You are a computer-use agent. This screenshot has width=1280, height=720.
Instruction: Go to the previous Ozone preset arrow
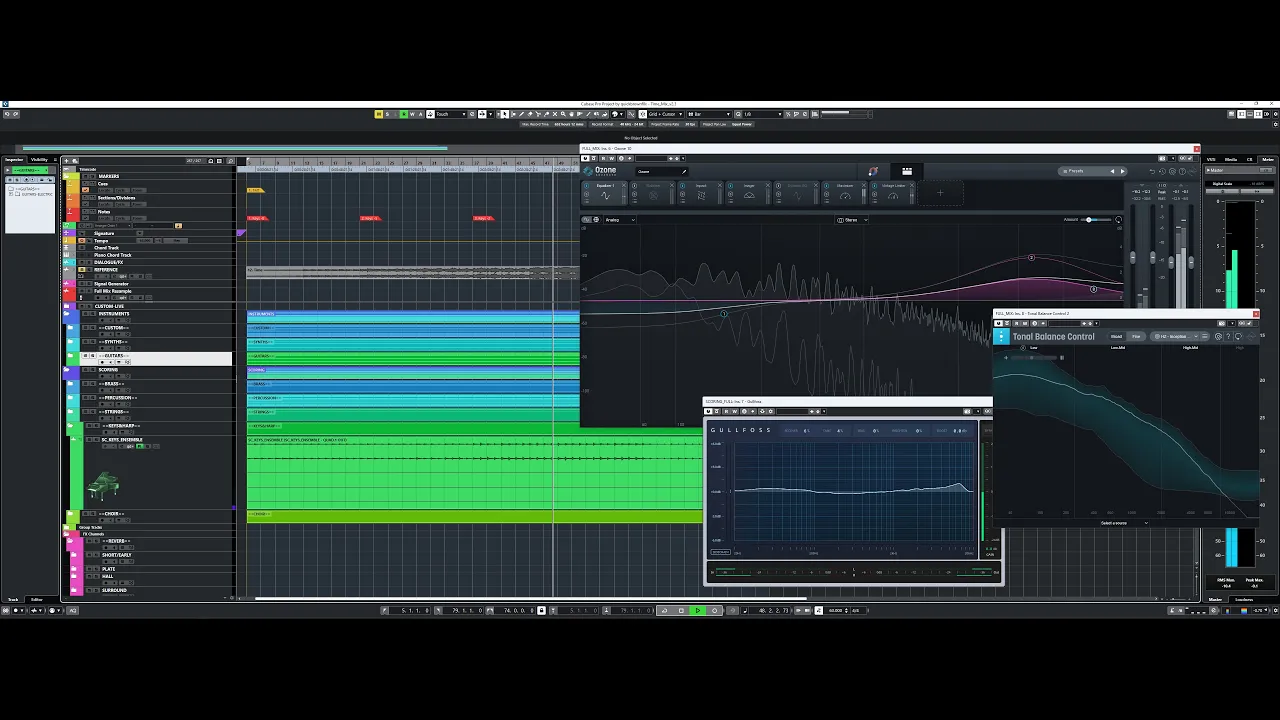[1112, 171]
